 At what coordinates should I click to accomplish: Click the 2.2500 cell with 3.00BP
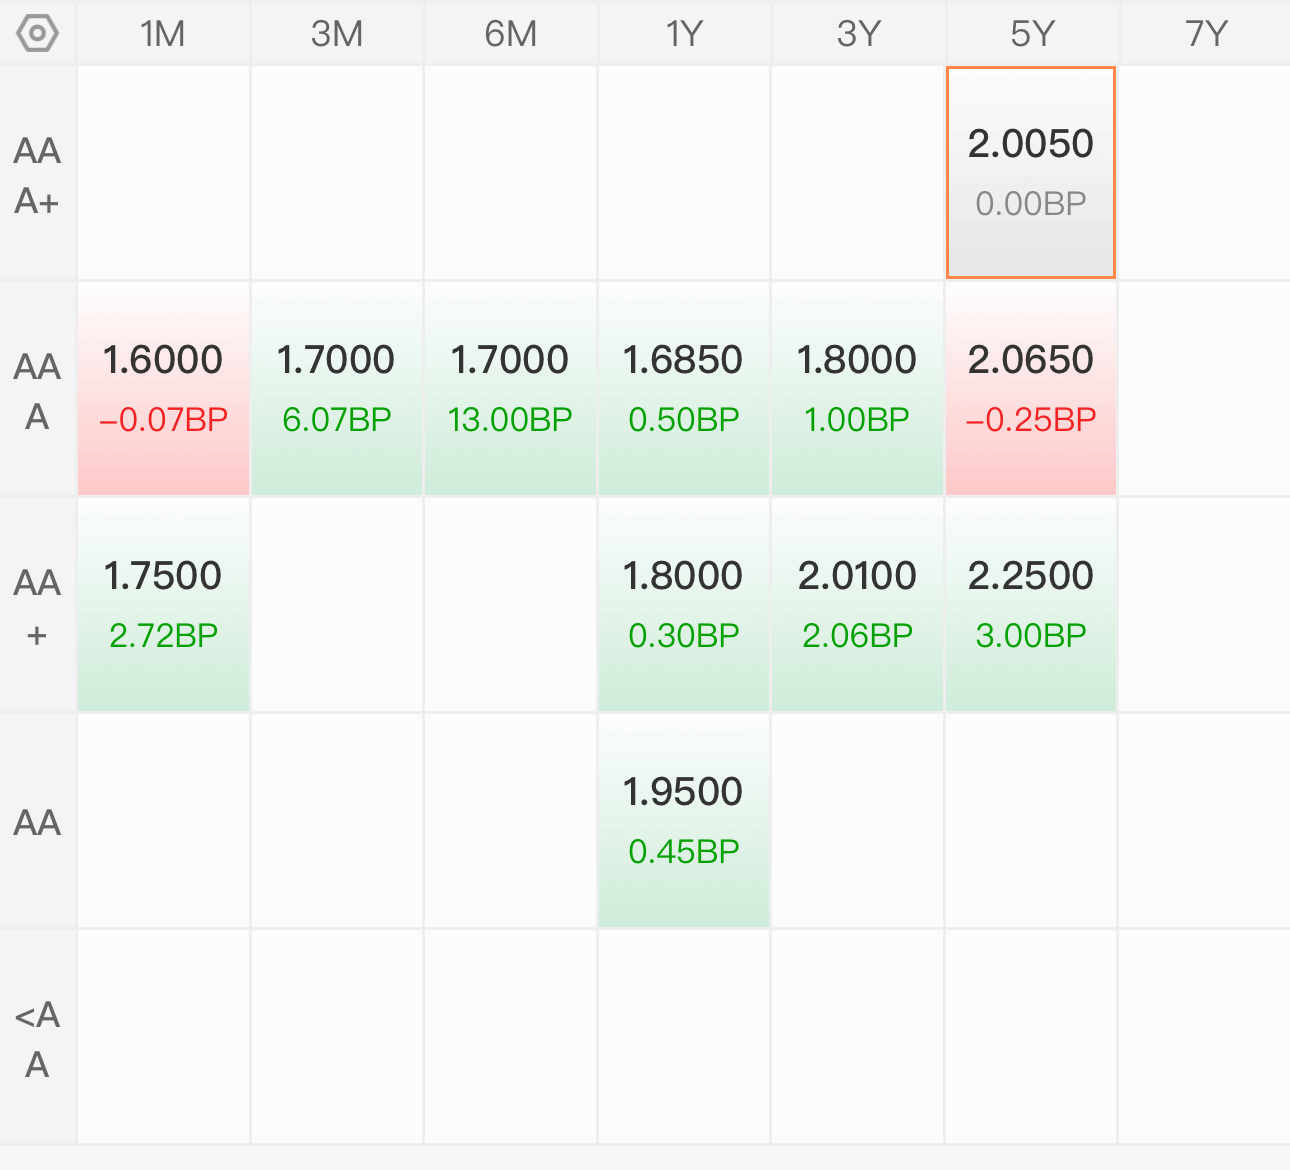coord(1030,604)
